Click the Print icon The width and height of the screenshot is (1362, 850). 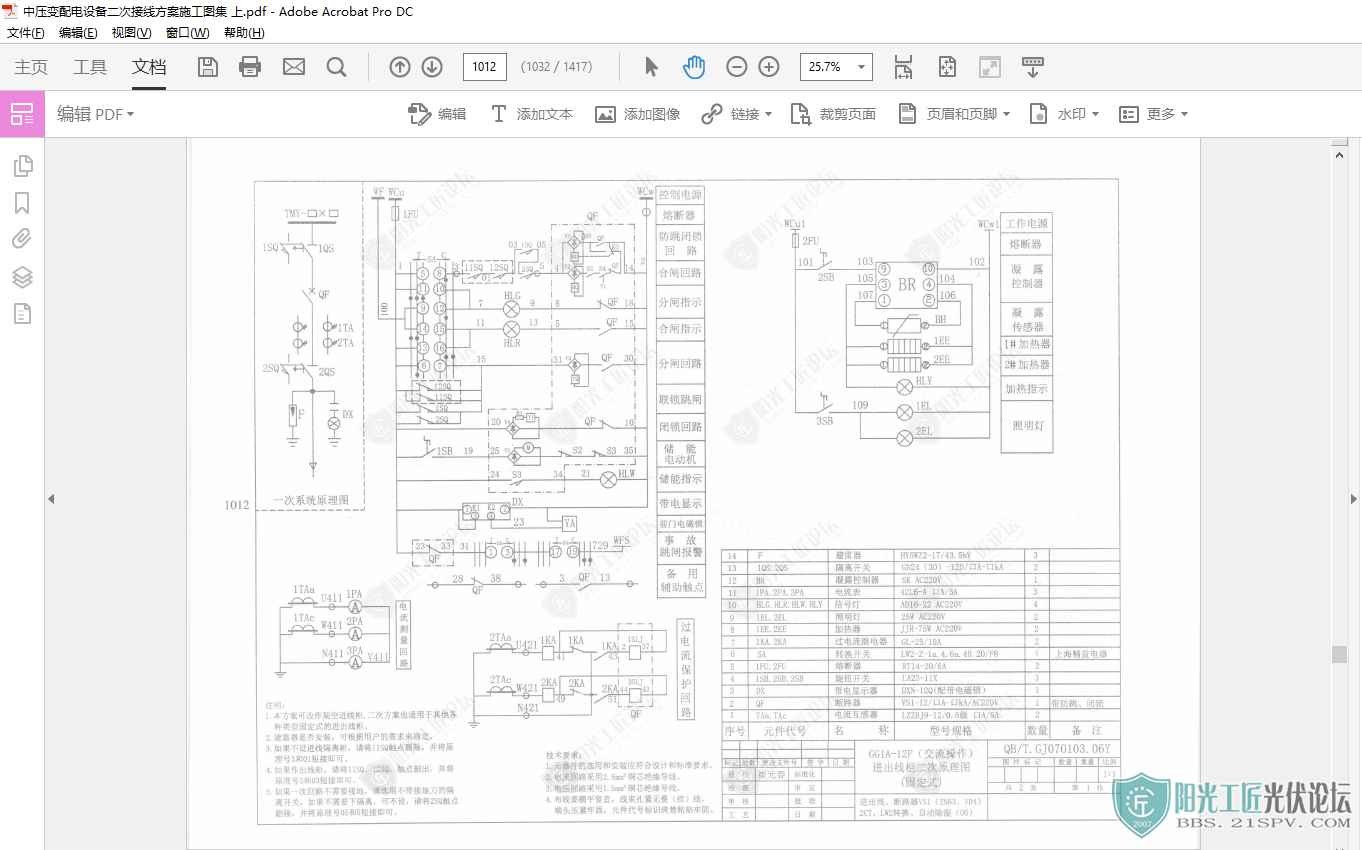coord(250,67)
